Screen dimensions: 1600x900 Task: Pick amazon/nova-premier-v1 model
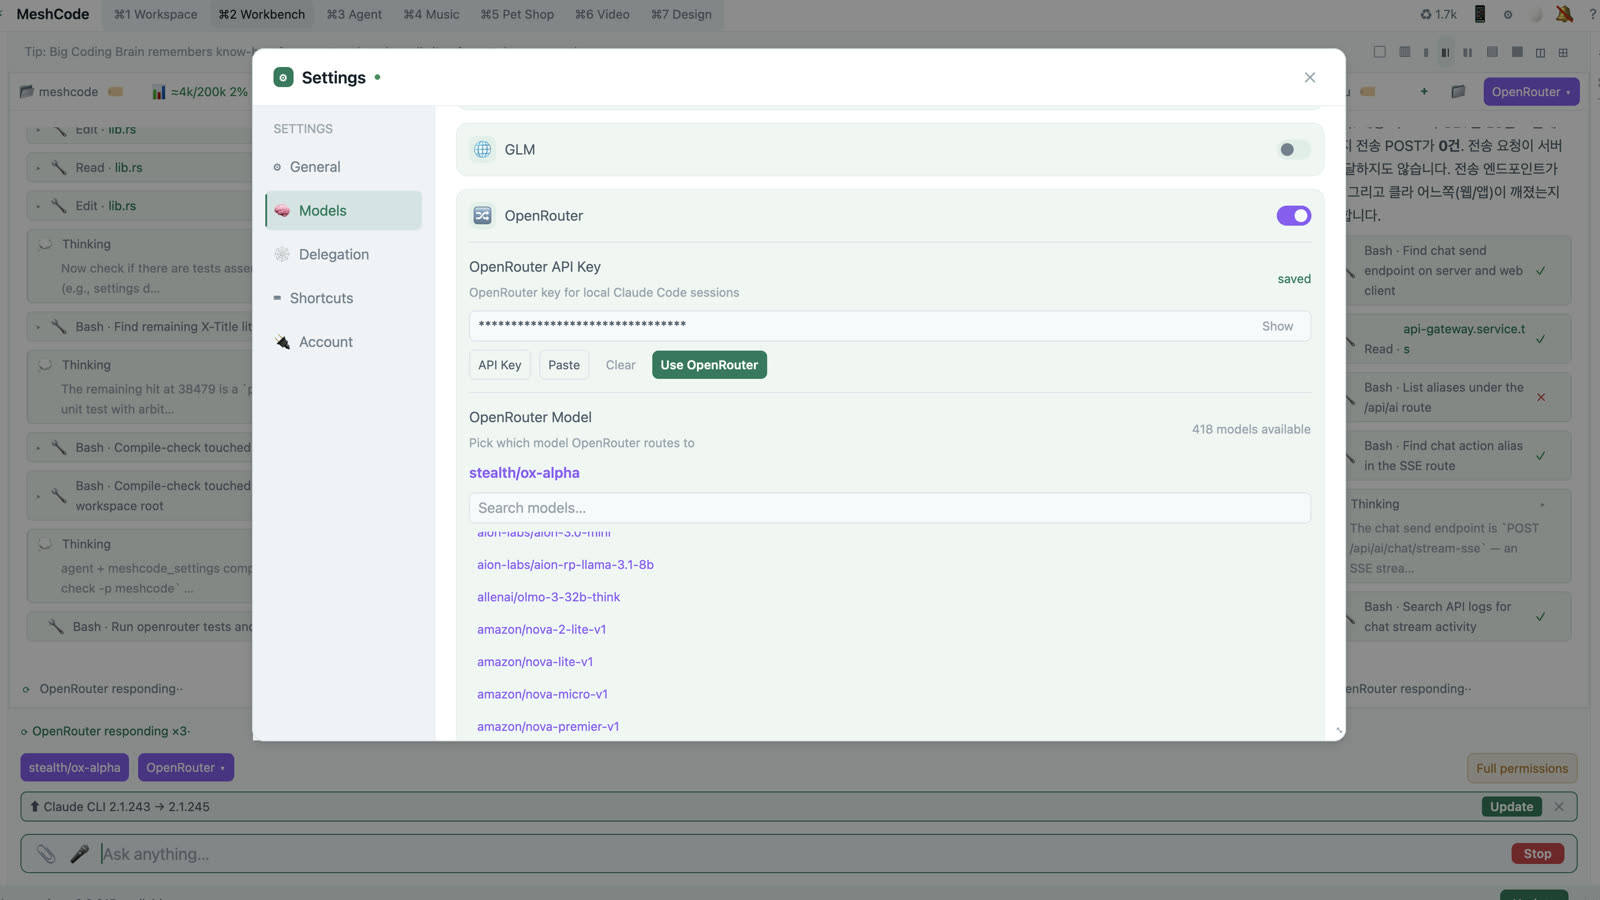pos(548,726)
